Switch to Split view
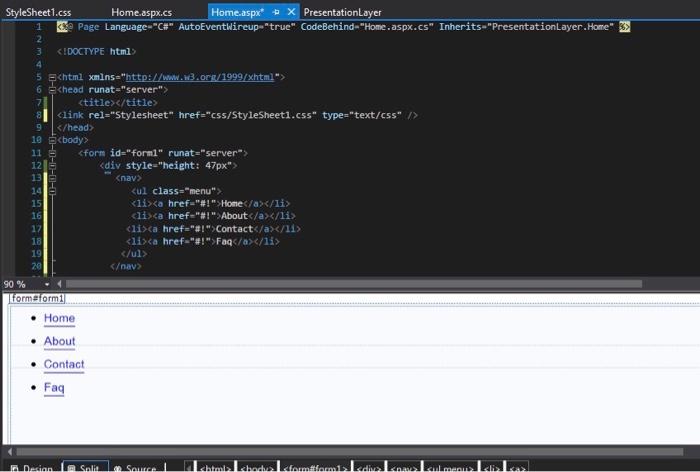The image size is (700, 472). click(x=85, y=468)
